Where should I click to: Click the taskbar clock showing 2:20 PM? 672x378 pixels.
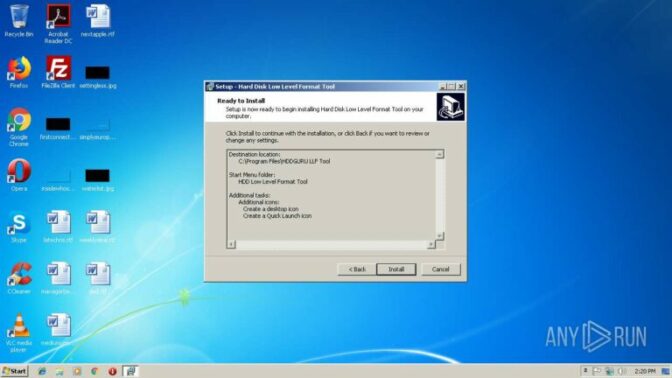[645, 371]
